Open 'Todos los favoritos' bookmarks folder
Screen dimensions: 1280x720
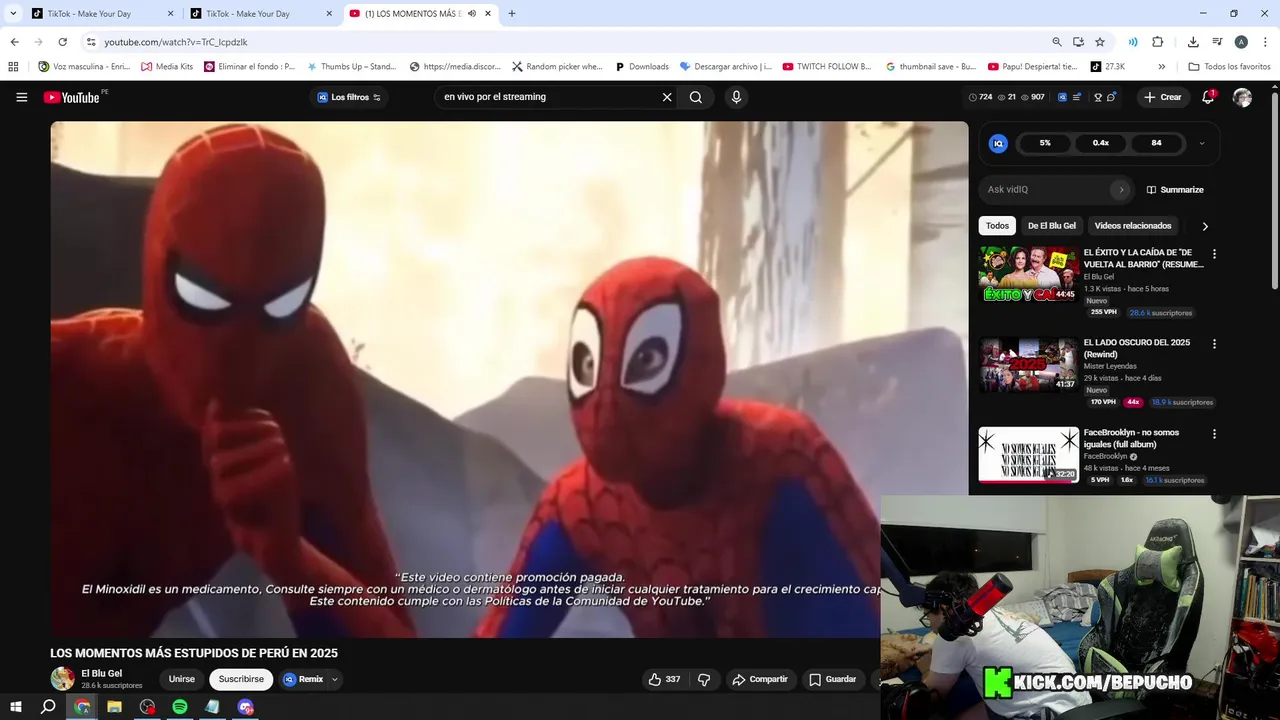1229,67
